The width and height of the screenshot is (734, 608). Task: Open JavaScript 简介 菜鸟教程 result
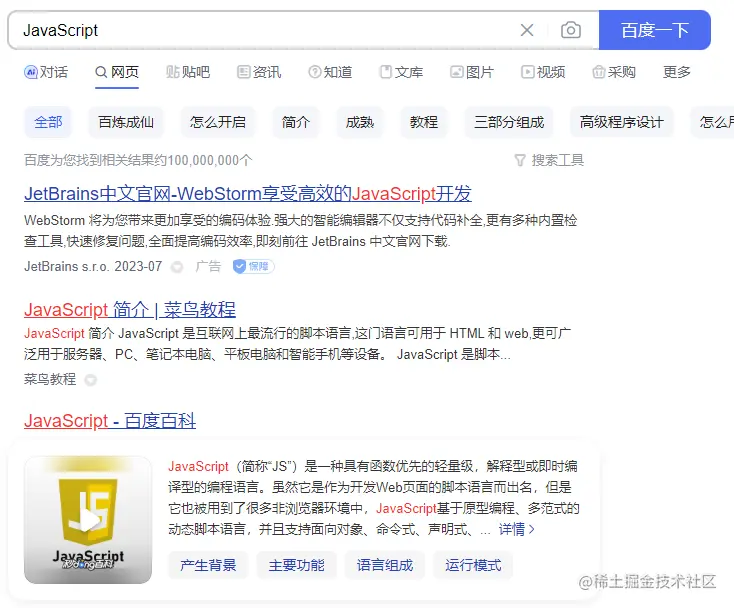pos(130,309)
